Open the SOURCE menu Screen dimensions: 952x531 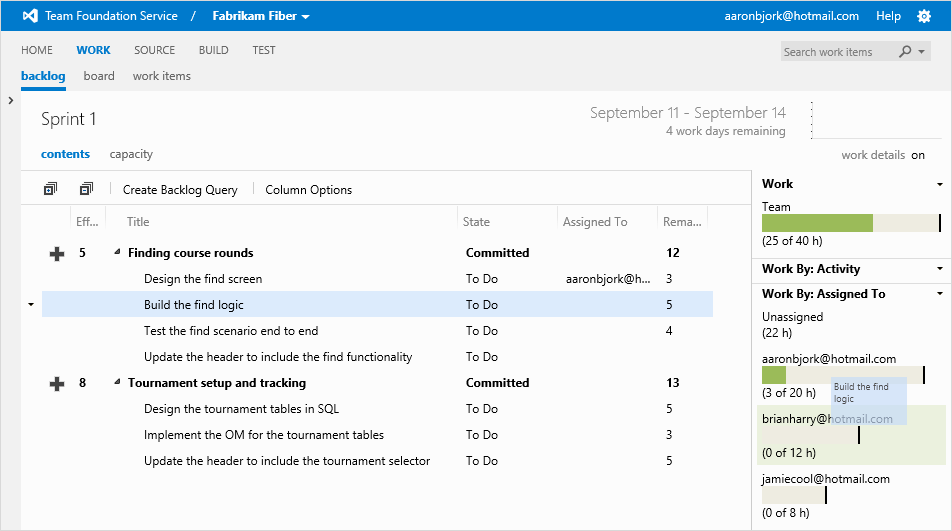coord(154,50)
